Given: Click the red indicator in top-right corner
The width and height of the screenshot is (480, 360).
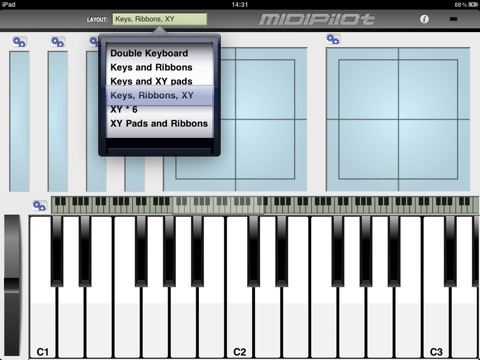Looking at the screenshot, I should (453, 19).
